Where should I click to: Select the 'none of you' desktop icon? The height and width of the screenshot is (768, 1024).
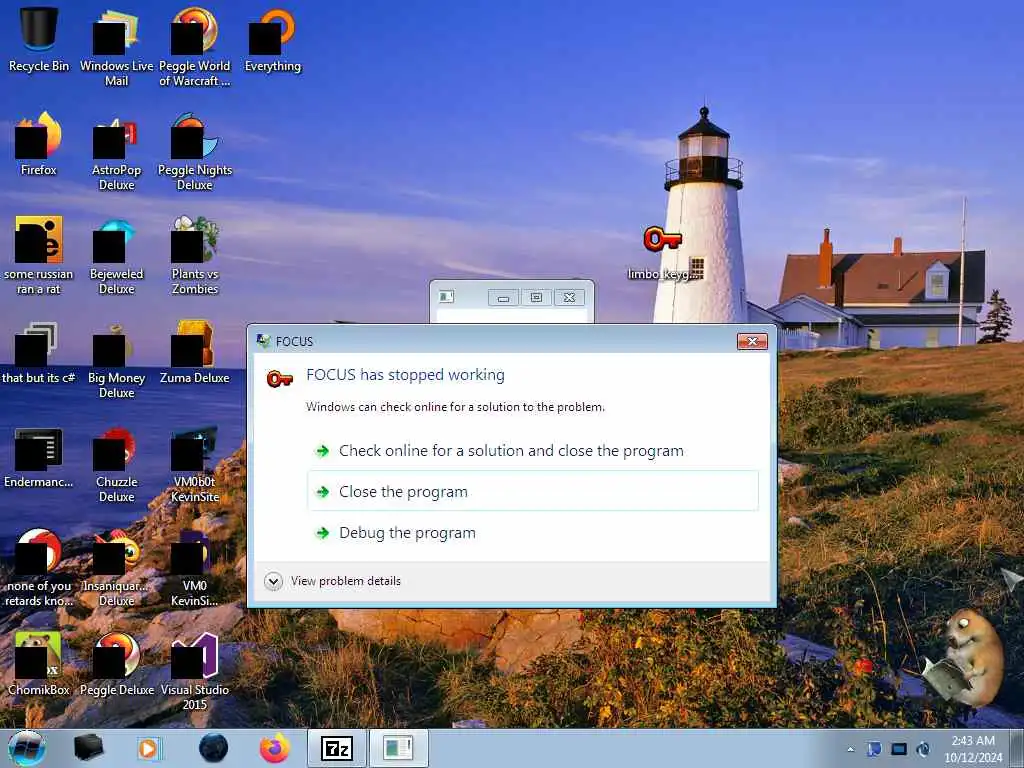(39, 567)
